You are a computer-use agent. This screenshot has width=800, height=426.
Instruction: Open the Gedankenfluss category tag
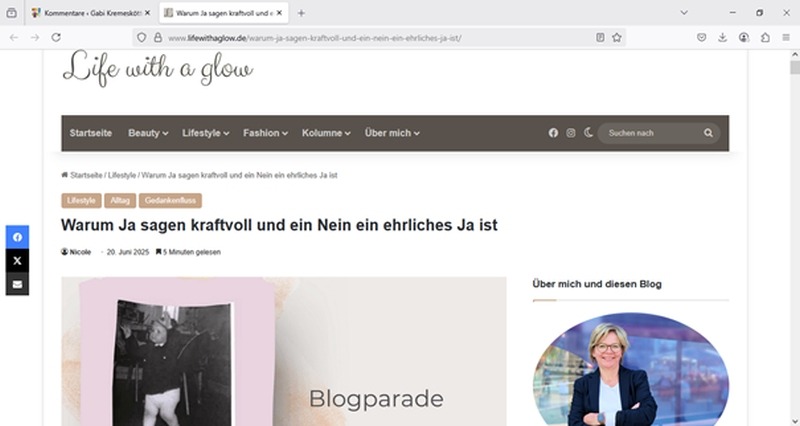point(170,201)
